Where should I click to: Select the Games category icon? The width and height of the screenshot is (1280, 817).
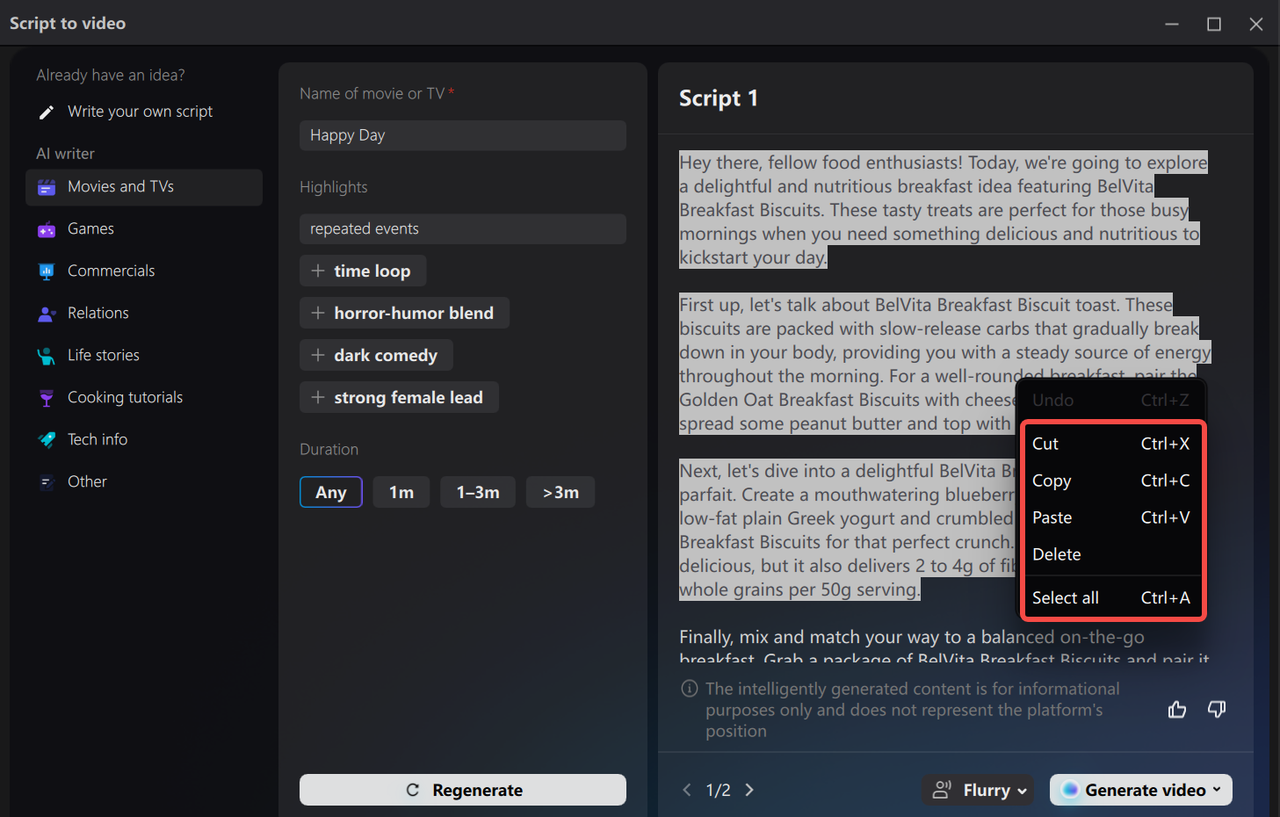tap(47, 229)
